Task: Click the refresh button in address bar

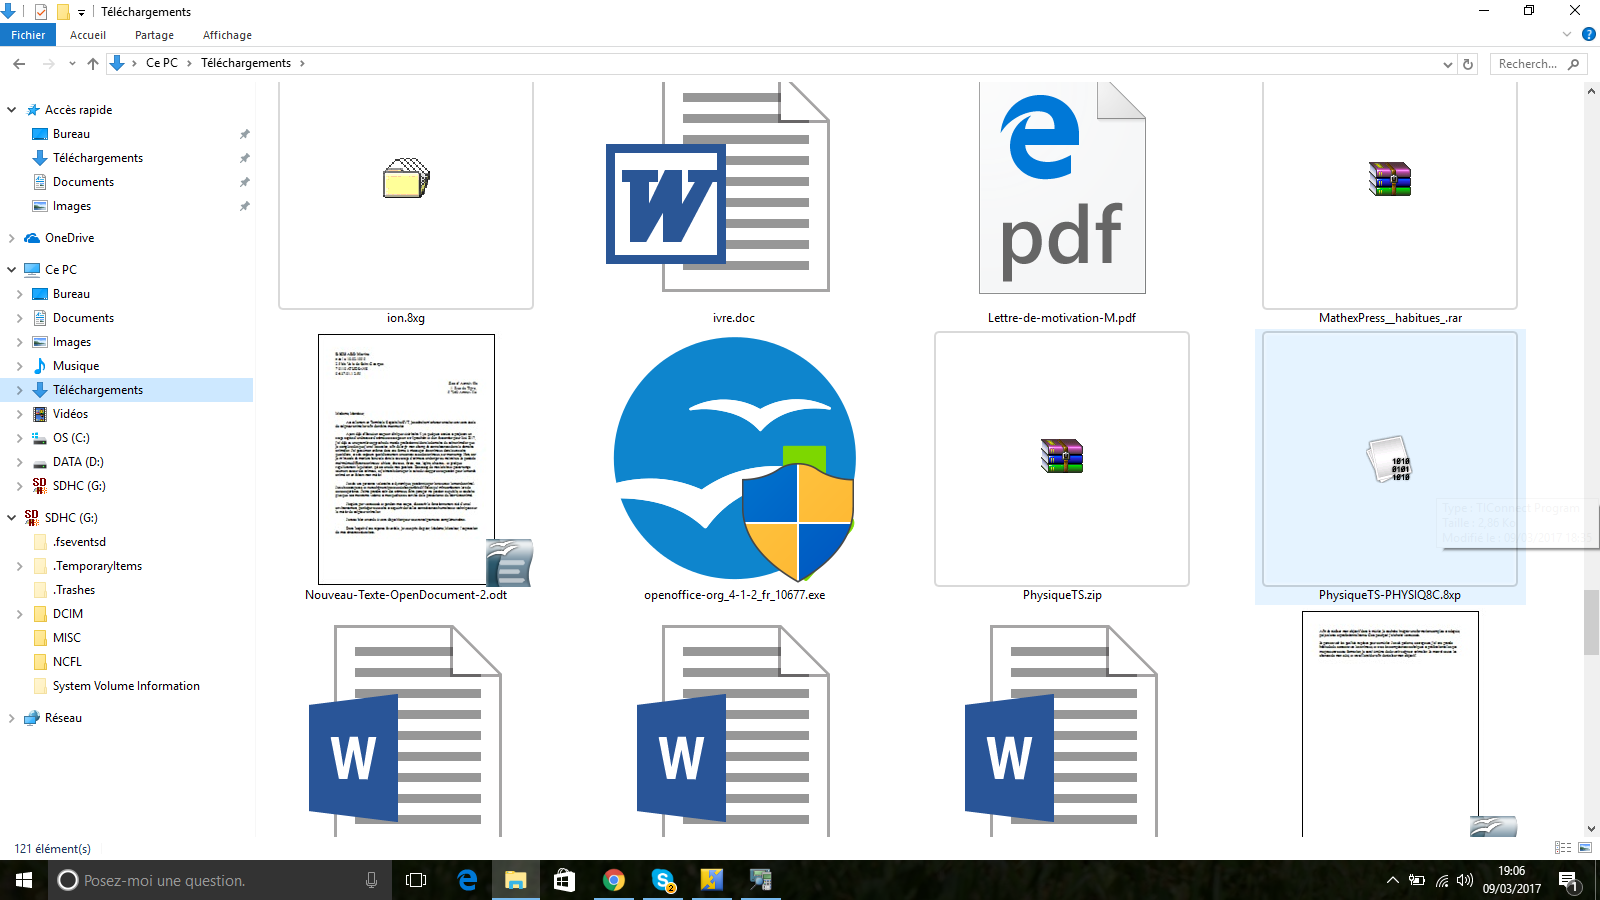Action: pos(1468,64)
